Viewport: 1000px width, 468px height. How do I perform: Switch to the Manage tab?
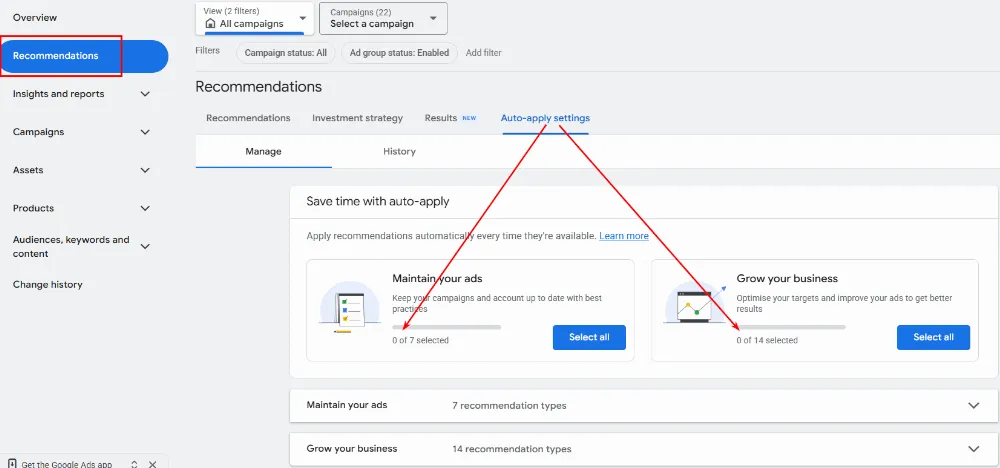coord(263,152)
